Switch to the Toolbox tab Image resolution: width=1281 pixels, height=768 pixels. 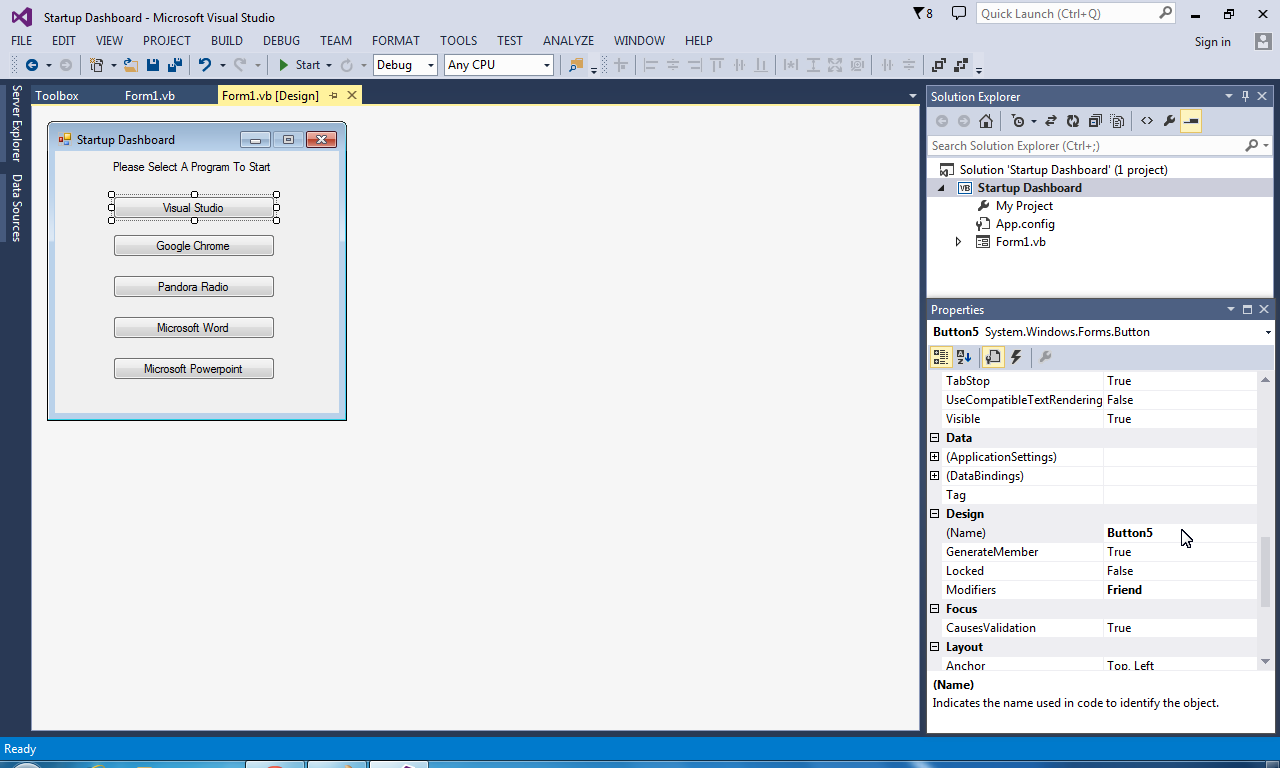(57, 96)
